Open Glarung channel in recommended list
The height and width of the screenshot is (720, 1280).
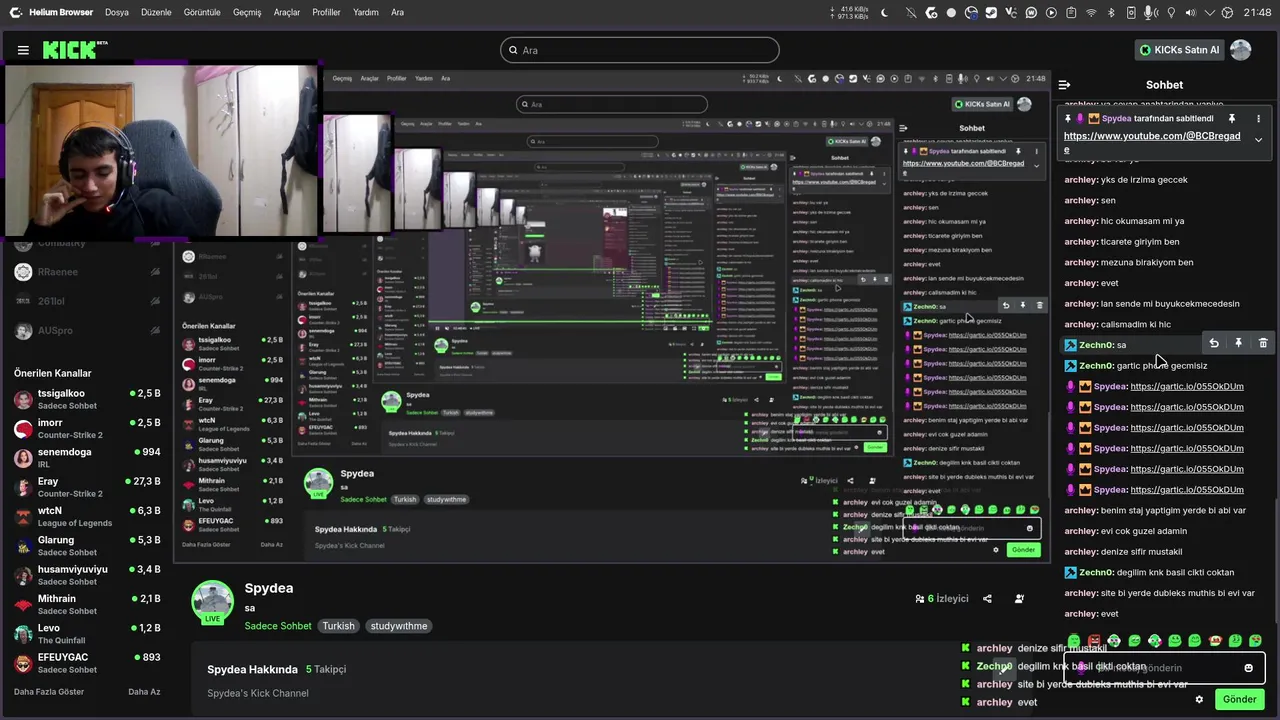(87, 546)
